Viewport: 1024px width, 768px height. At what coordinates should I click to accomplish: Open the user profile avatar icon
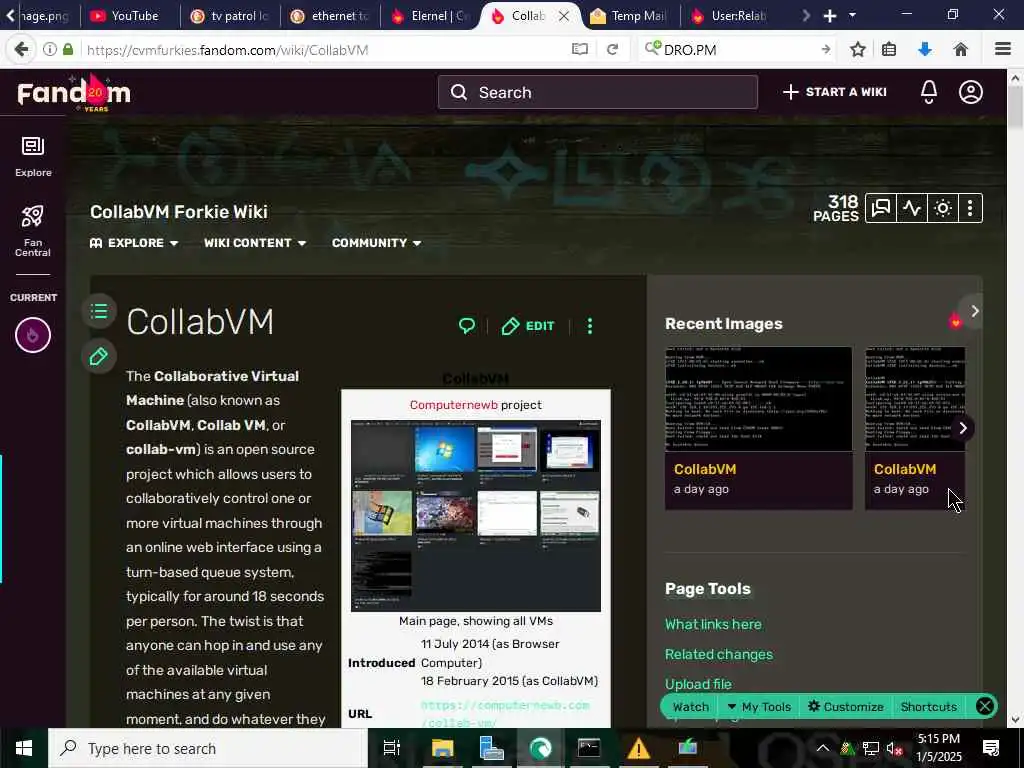point(971,92)
